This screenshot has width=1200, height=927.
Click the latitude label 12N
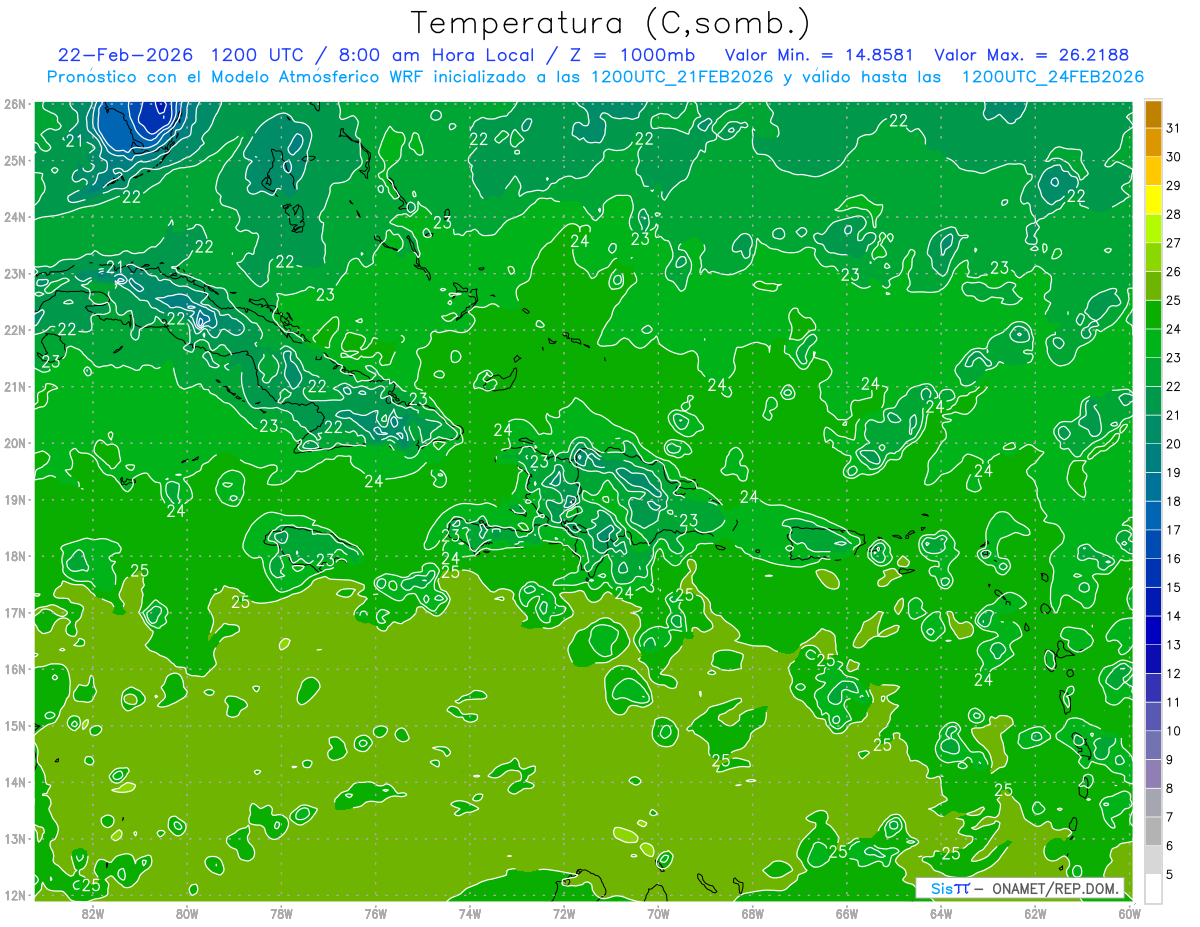click(x=14, y=895)
